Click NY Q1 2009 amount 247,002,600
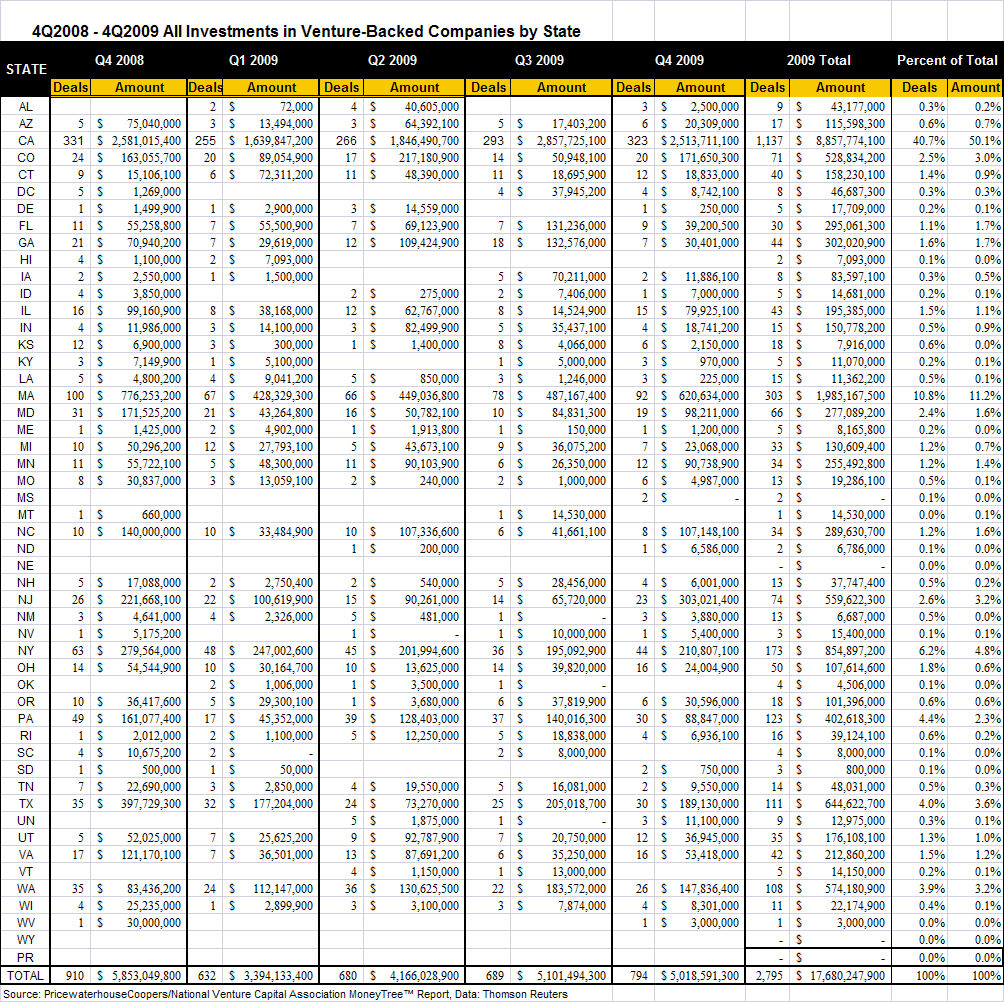Image resolution: width=1004 pixels, height=1002 pixels. [x=283, y=650]
